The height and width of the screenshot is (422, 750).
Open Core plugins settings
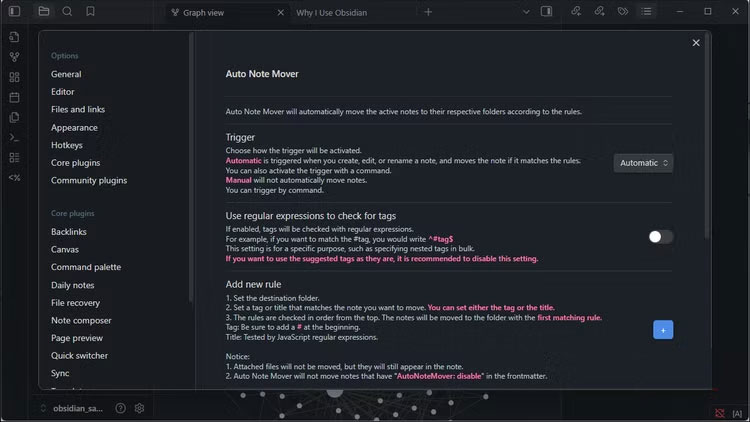pyautogui.click(x=76, y=163)
